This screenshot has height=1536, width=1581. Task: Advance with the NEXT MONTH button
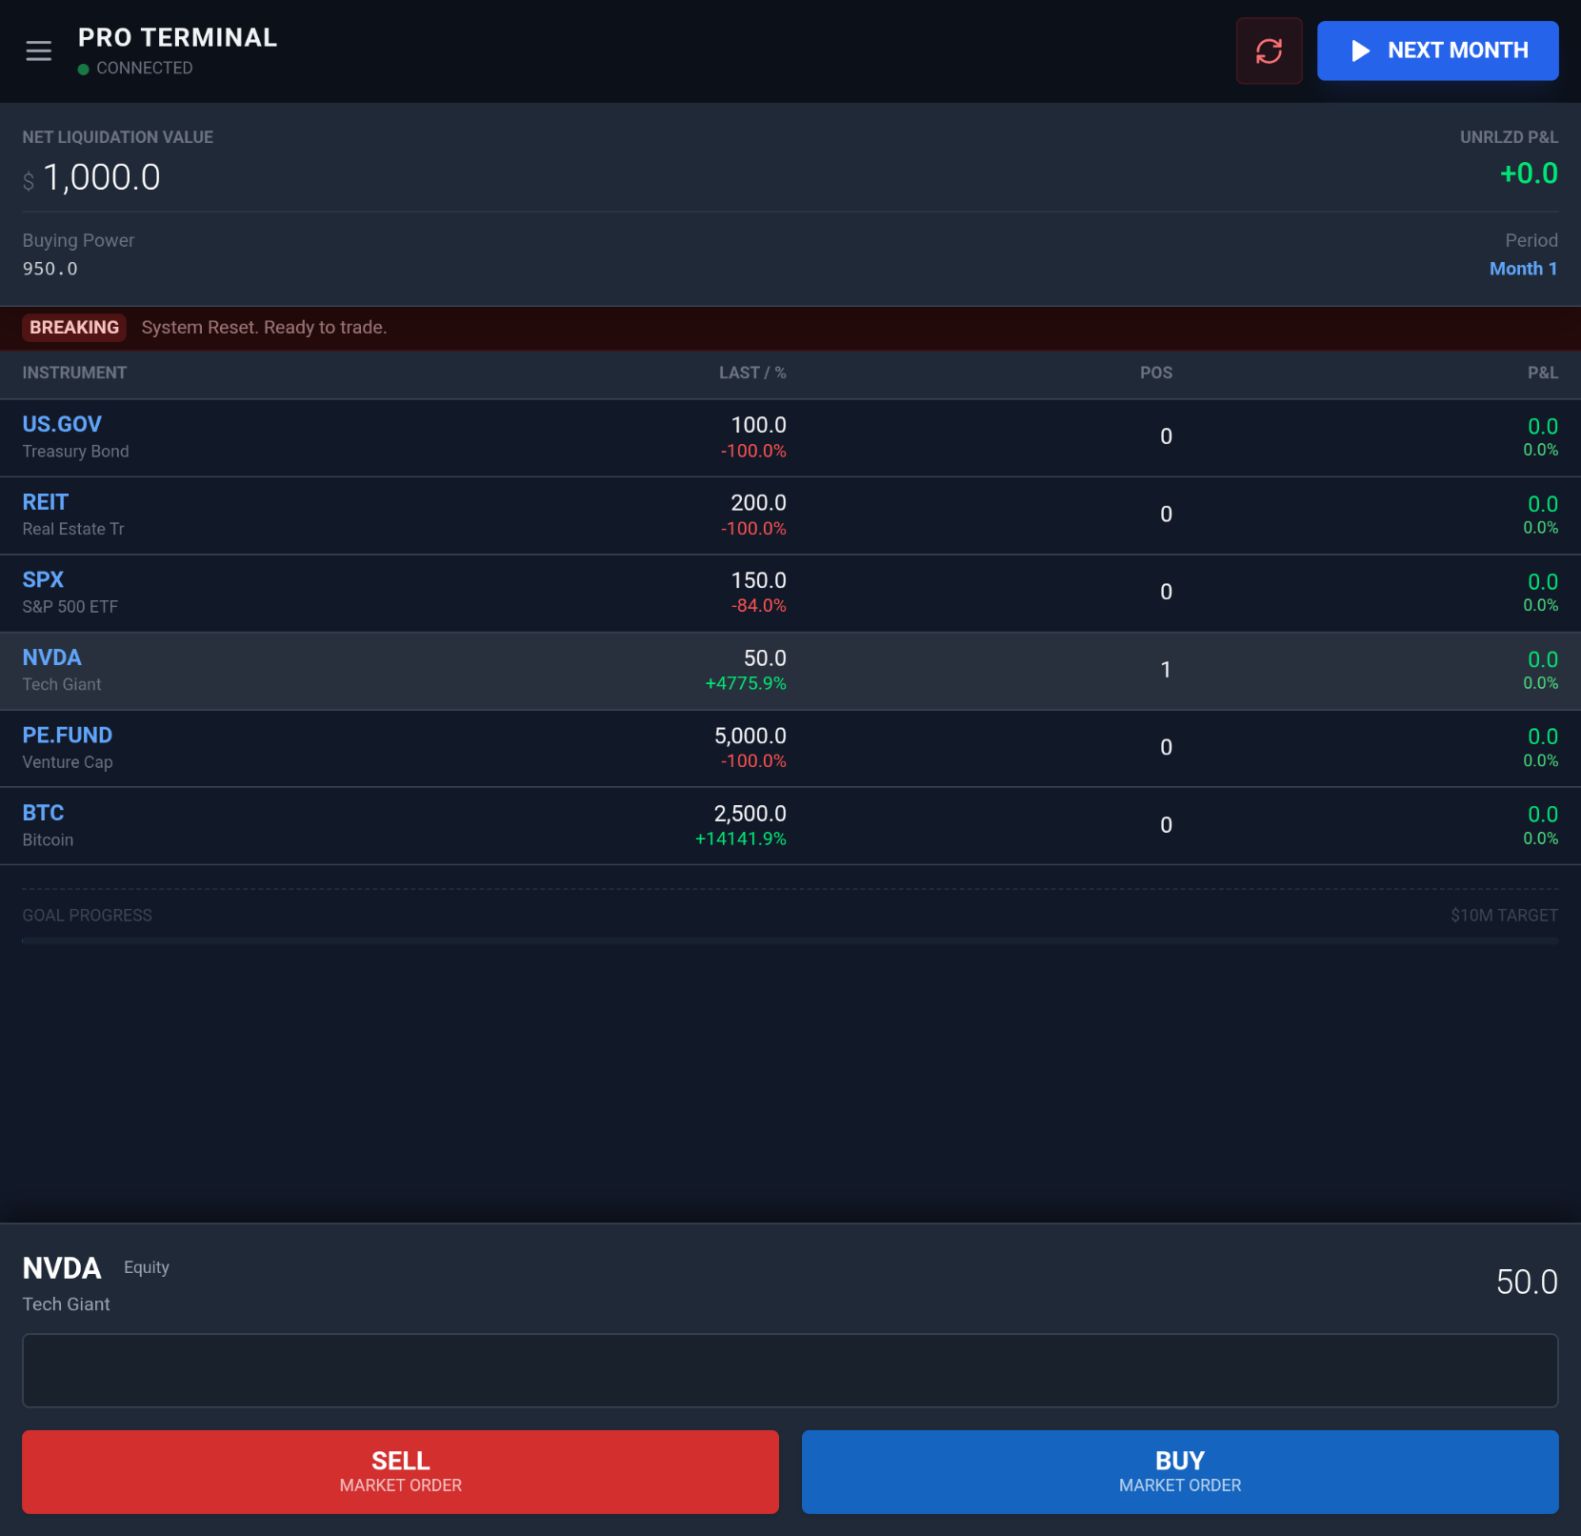click(x=1437, y=51)
